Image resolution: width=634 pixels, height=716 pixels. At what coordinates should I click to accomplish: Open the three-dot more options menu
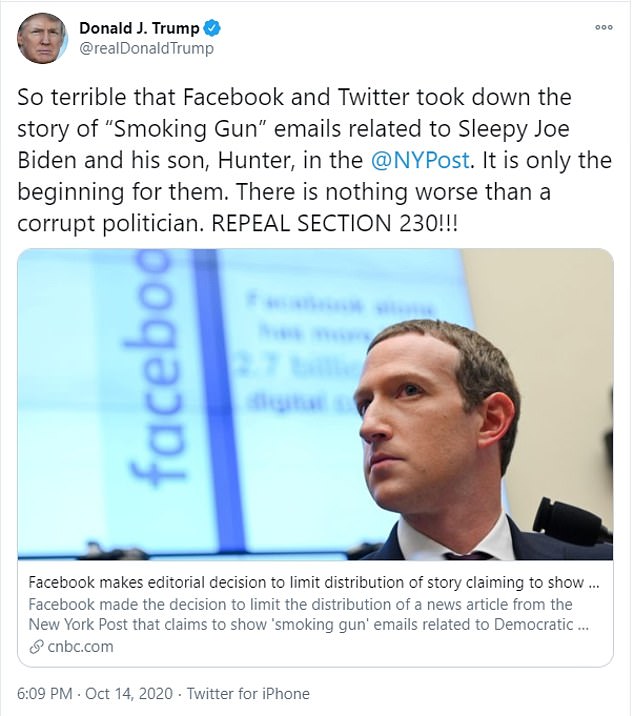(603, 28)
